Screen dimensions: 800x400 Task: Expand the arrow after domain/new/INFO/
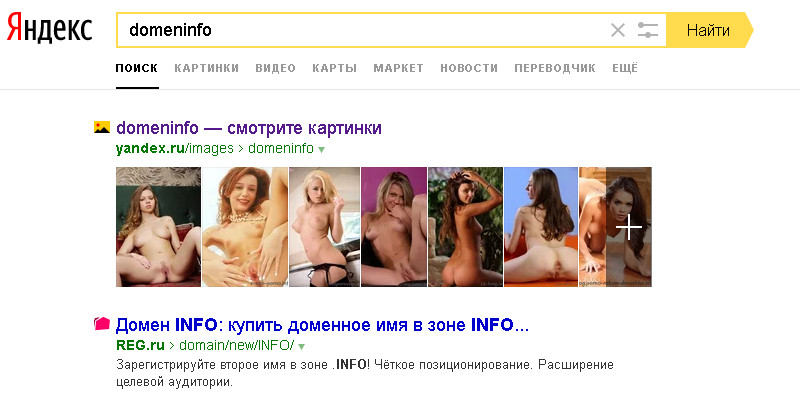click(x=301, y=346)
